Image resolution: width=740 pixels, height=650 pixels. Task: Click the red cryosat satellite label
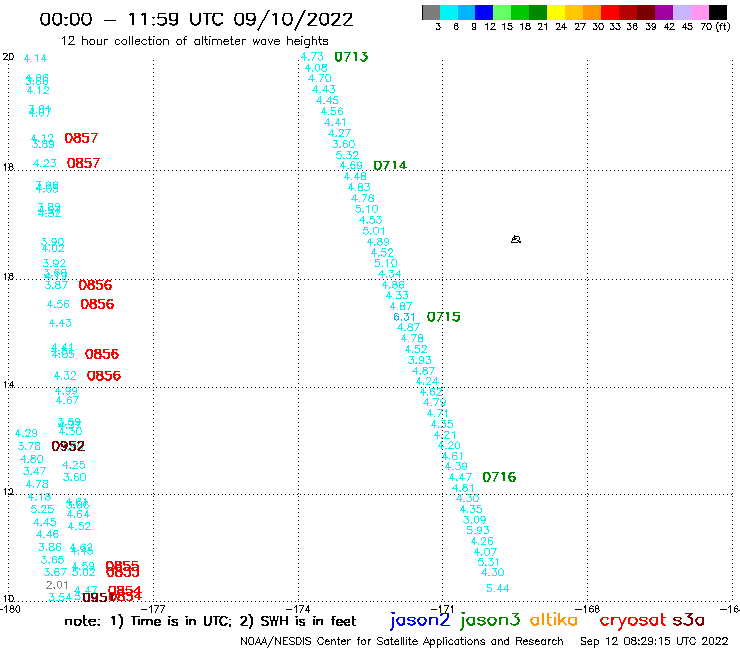(632, 620)
